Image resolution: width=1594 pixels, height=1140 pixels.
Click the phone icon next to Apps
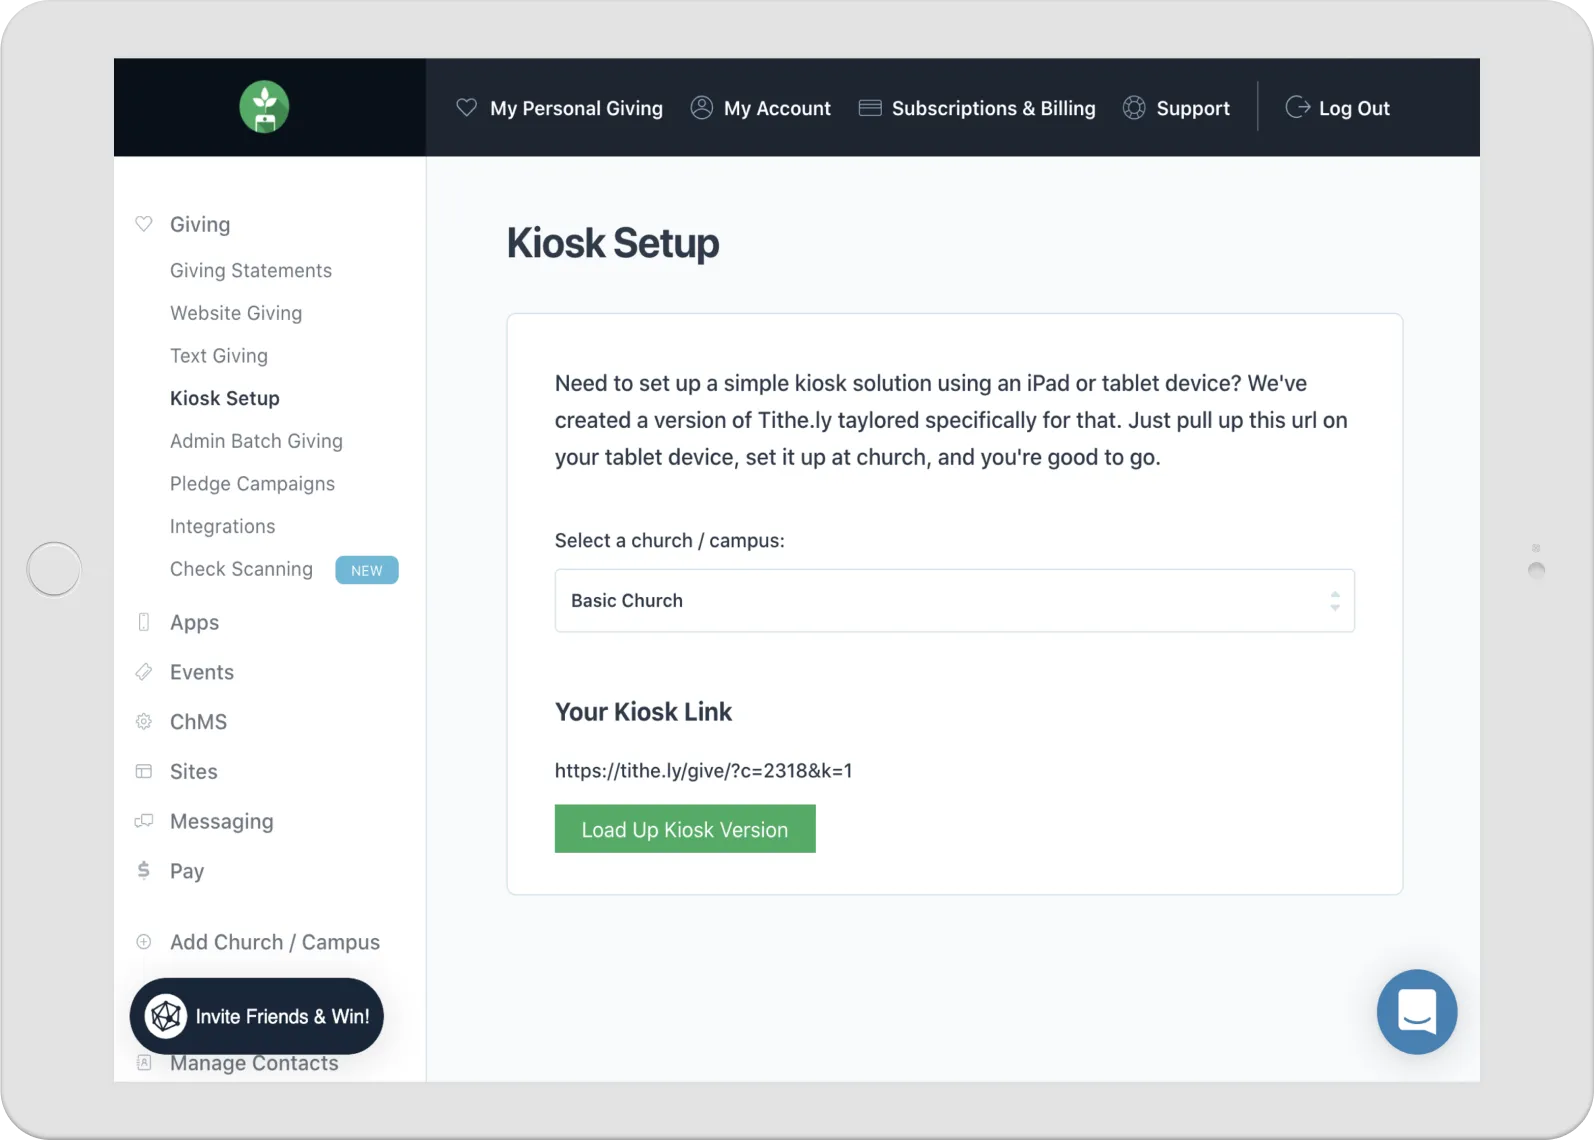tap(144, 622)
